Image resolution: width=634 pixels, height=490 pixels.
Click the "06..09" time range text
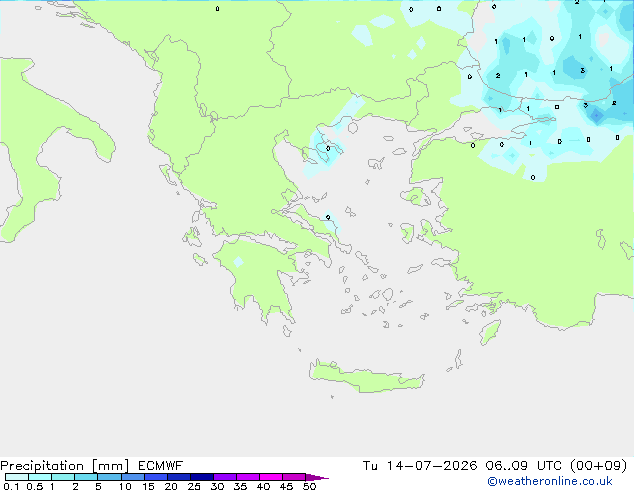[x=507, y=466]
